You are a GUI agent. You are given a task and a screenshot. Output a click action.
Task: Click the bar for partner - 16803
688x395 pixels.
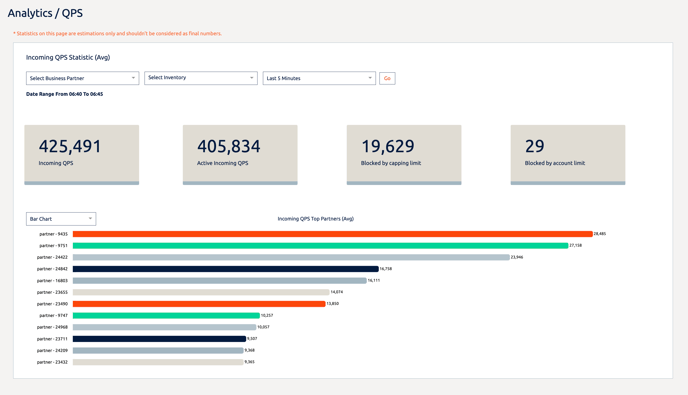tap(219, 280)
